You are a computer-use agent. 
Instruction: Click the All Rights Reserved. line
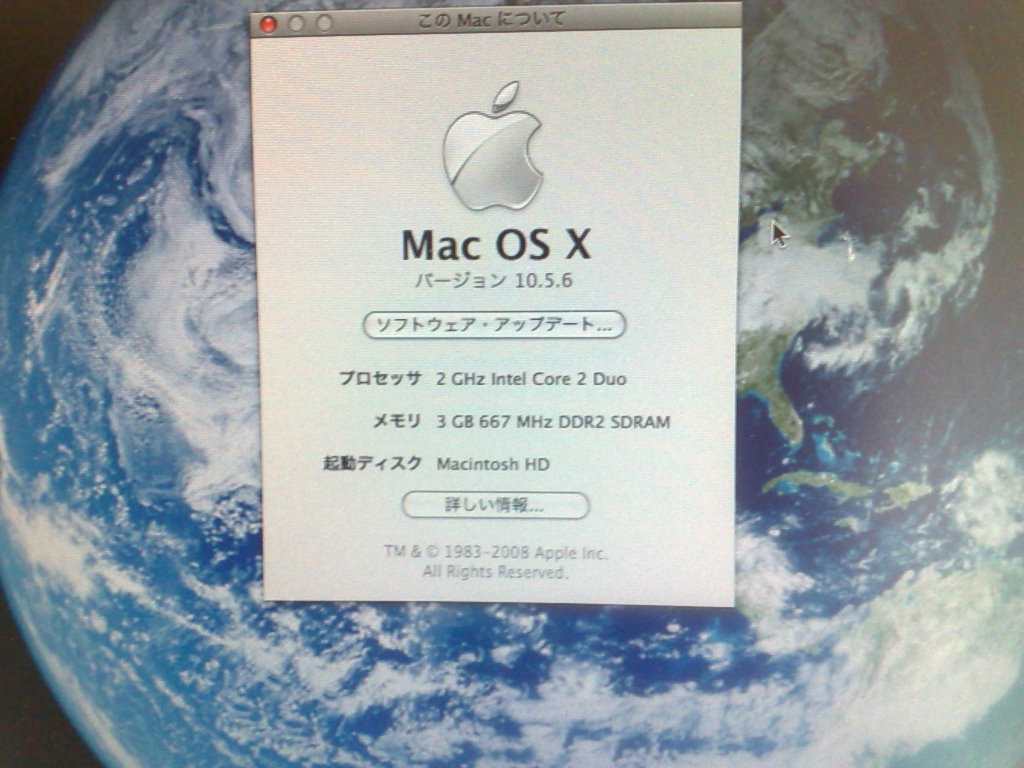tap(495, 572)
